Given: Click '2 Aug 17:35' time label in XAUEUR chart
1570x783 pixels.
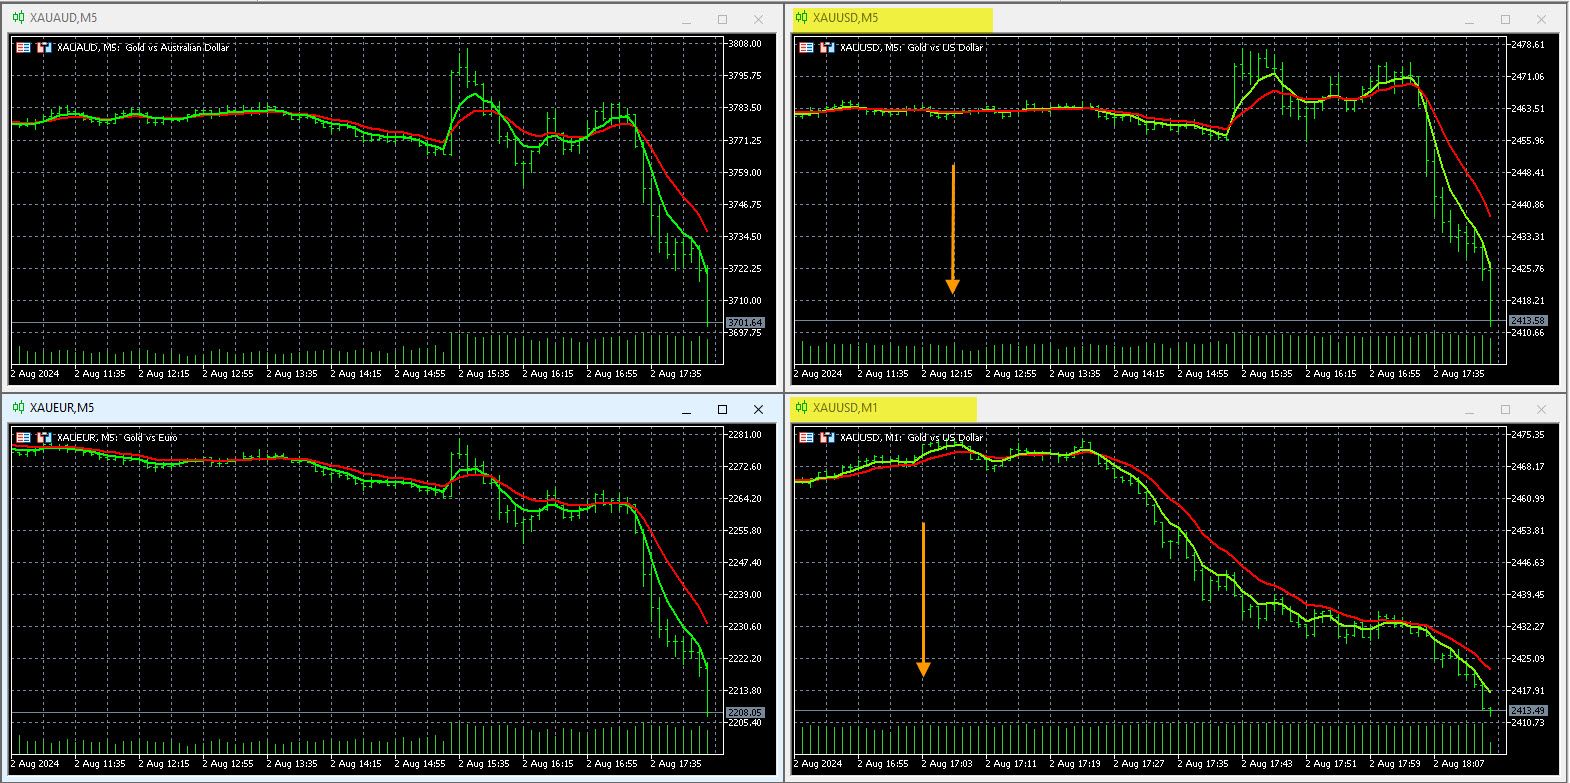Looking at the screenshot, I should tap(676, 763).
